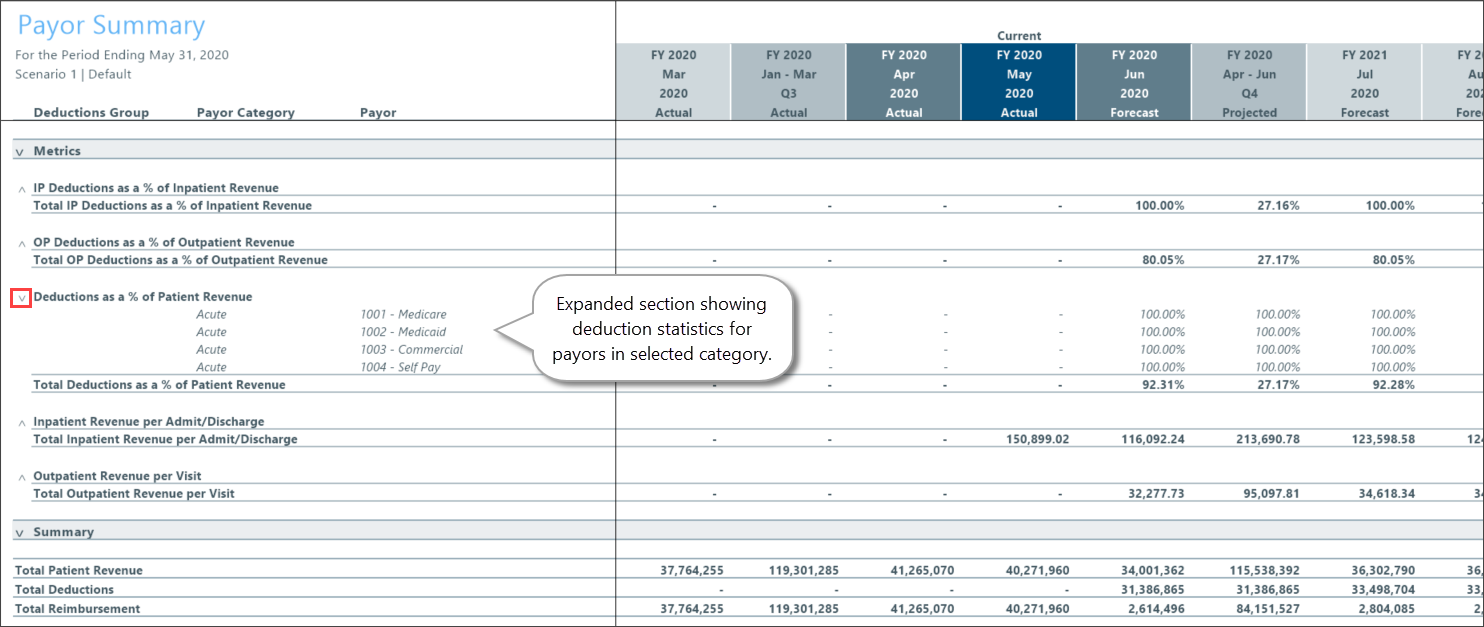Click 37,764,255 in the Total Patient Revenue row
The width and height of the screenshot is (1484, 627).
692,571
